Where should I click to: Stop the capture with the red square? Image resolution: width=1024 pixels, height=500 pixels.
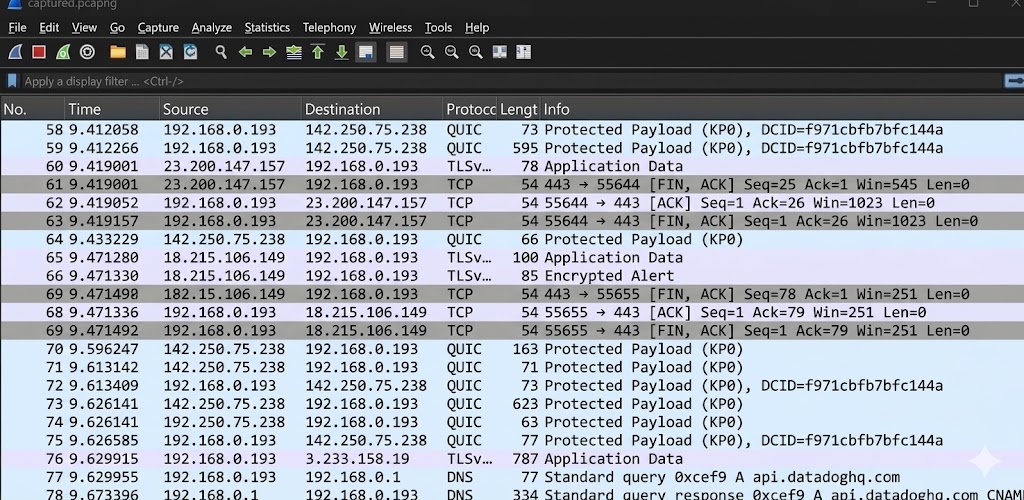click(x=39, y=52)
